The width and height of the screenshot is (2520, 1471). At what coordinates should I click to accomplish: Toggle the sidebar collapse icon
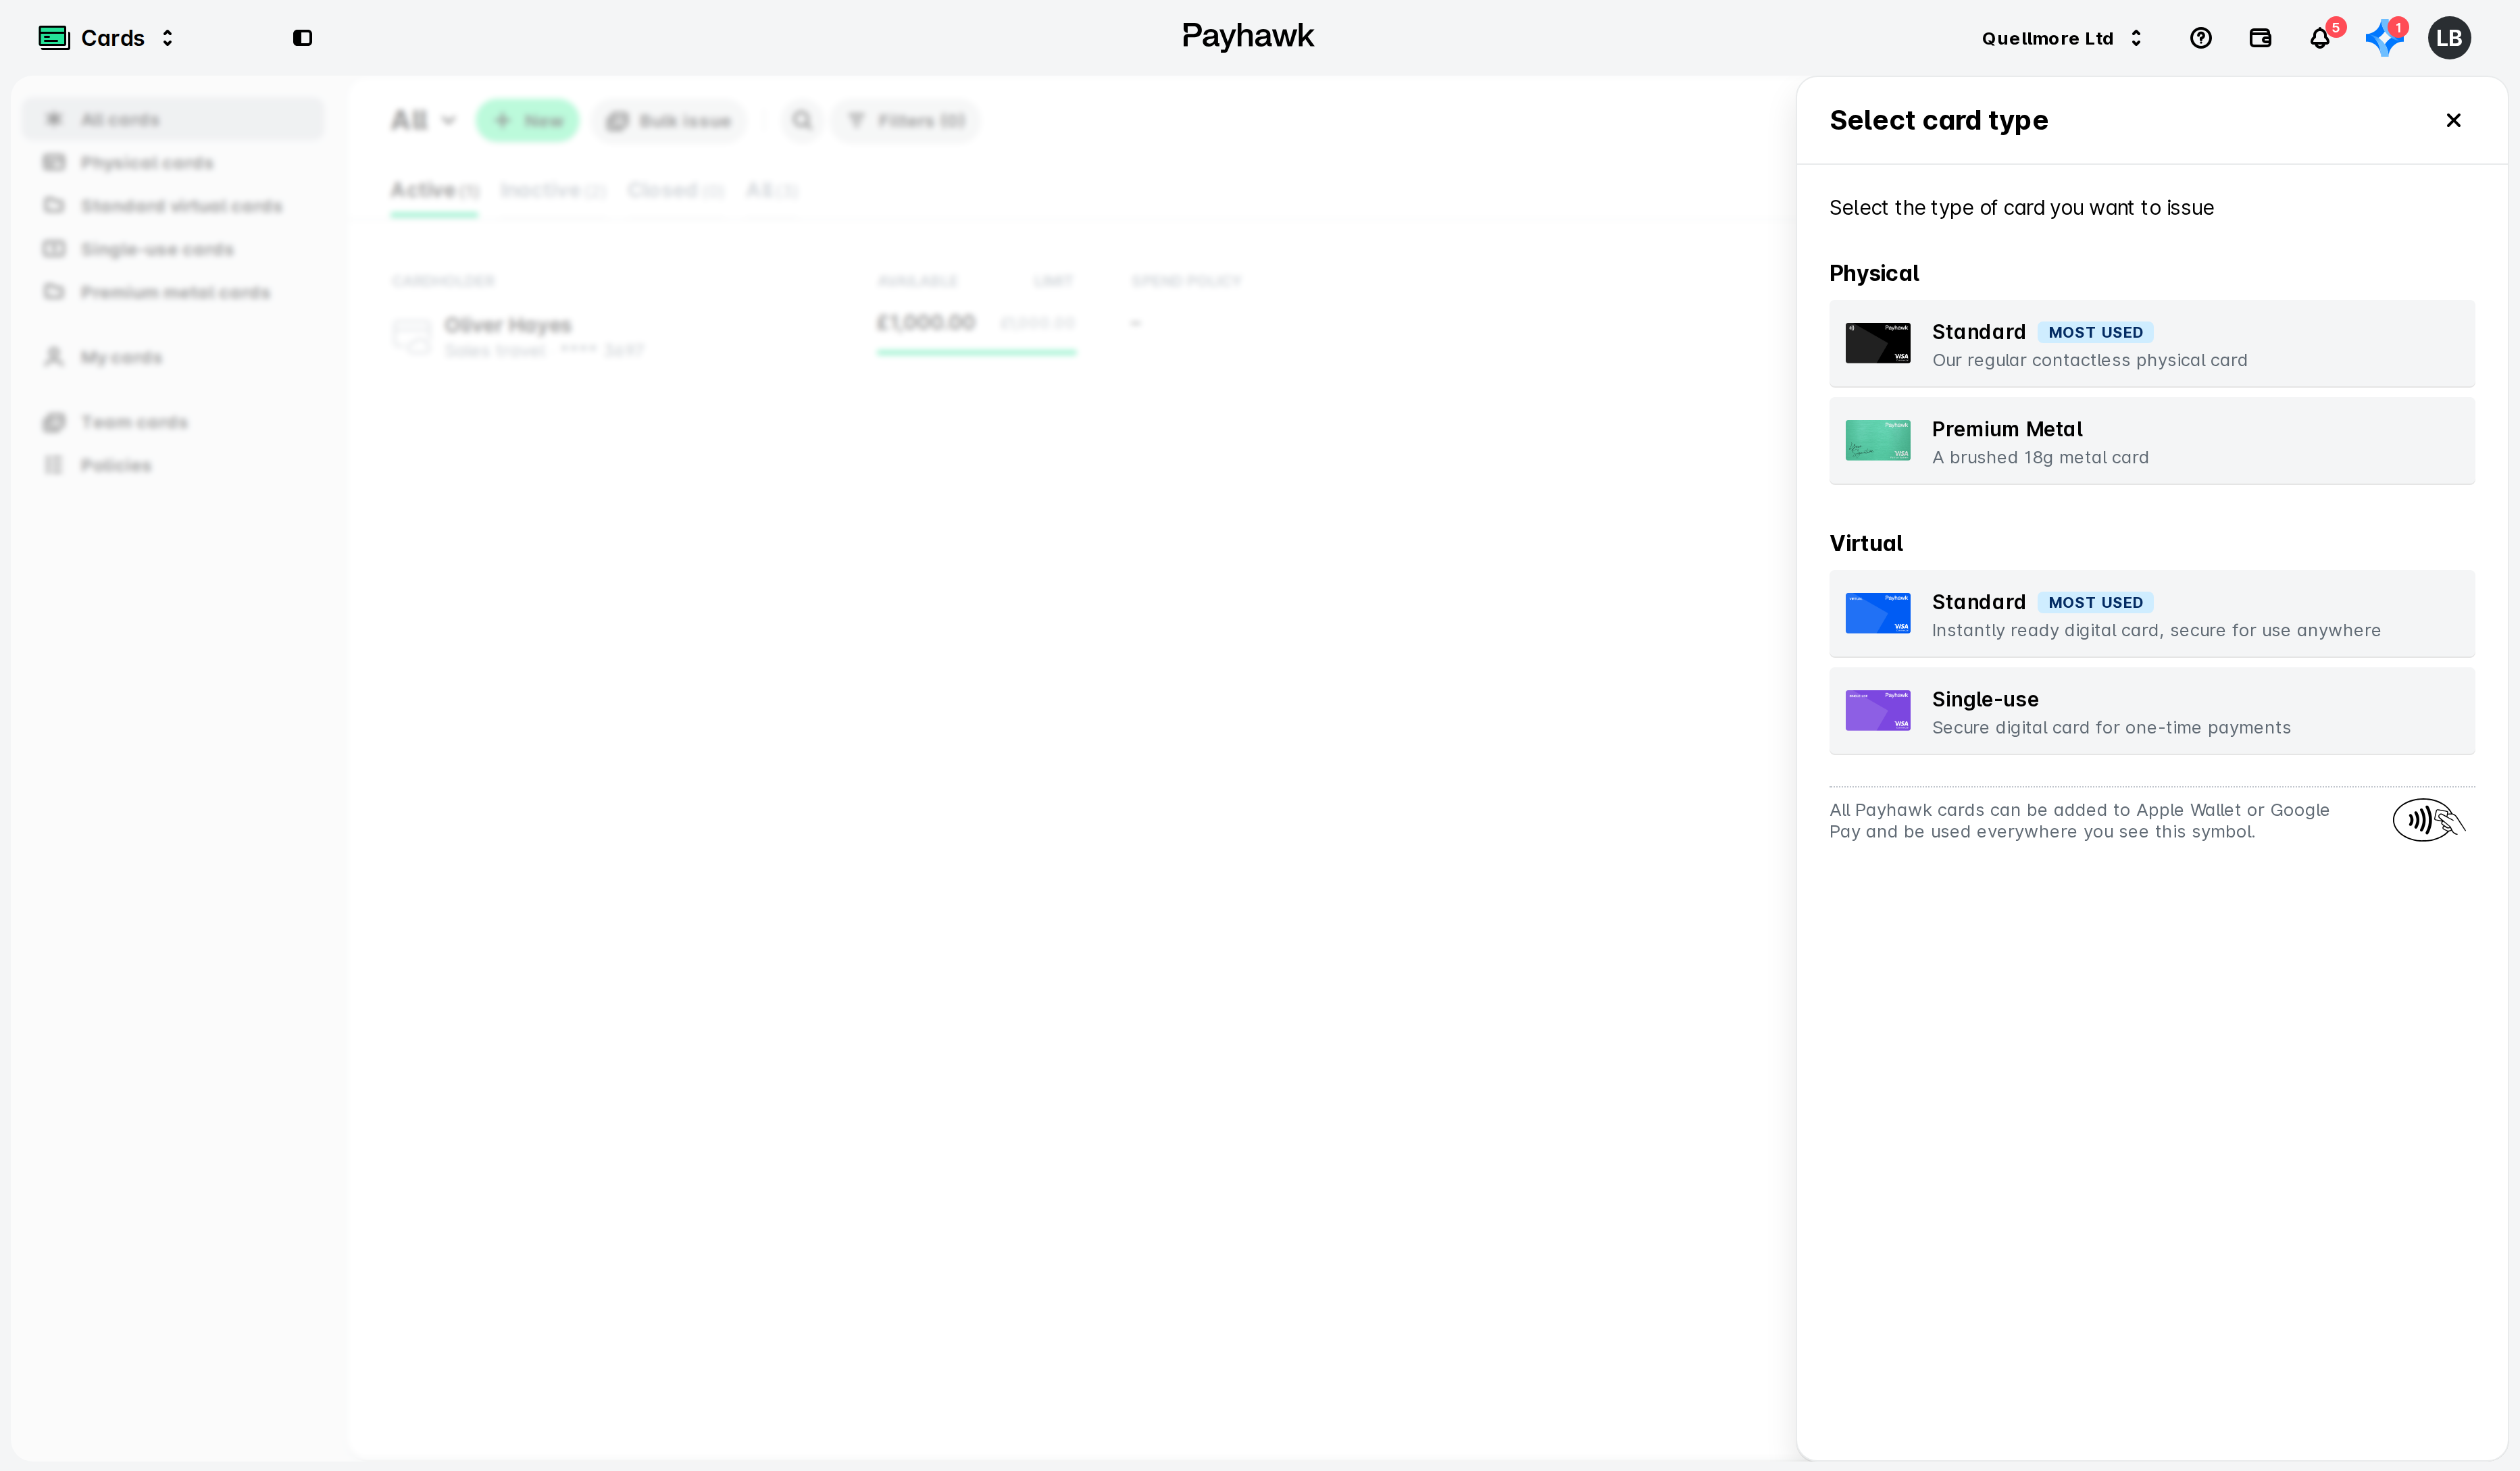pyautogui.click(x=302, y=38)
